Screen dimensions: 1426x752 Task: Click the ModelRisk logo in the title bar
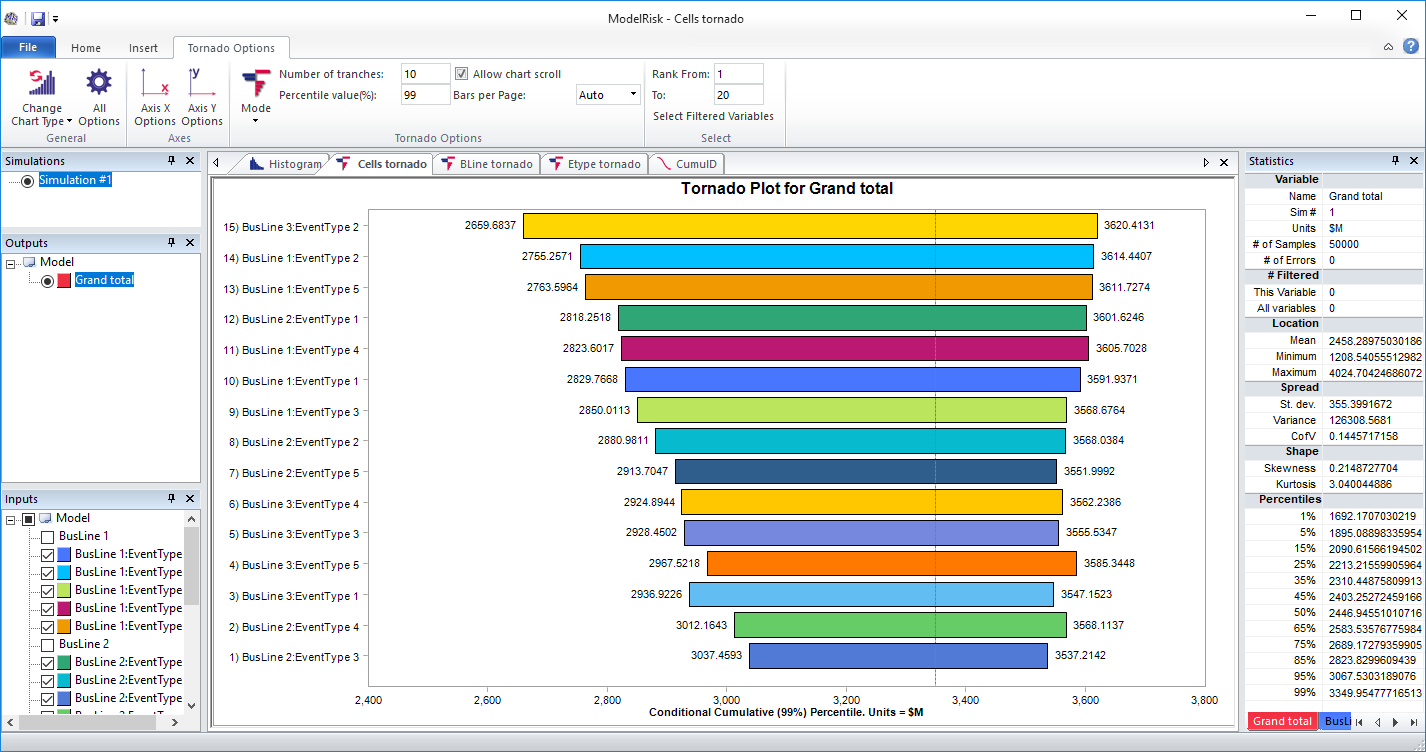[x=13, y=17]
